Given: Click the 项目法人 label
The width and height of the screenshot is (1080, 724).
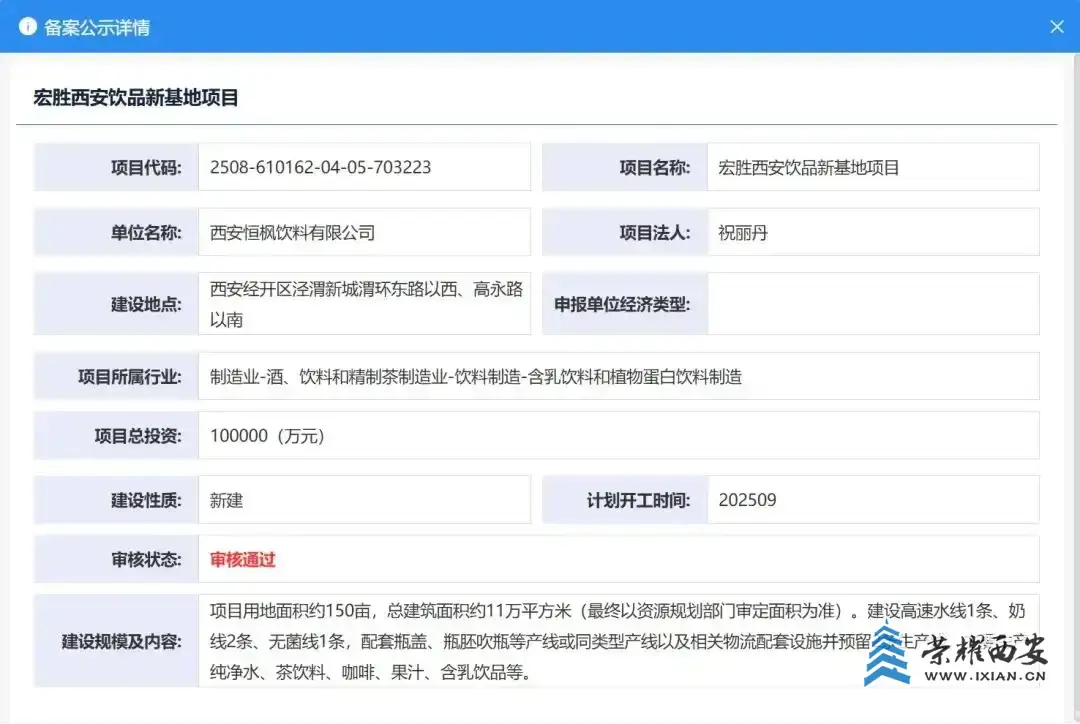Looking at the screenshot, I should tap(654, 233).
